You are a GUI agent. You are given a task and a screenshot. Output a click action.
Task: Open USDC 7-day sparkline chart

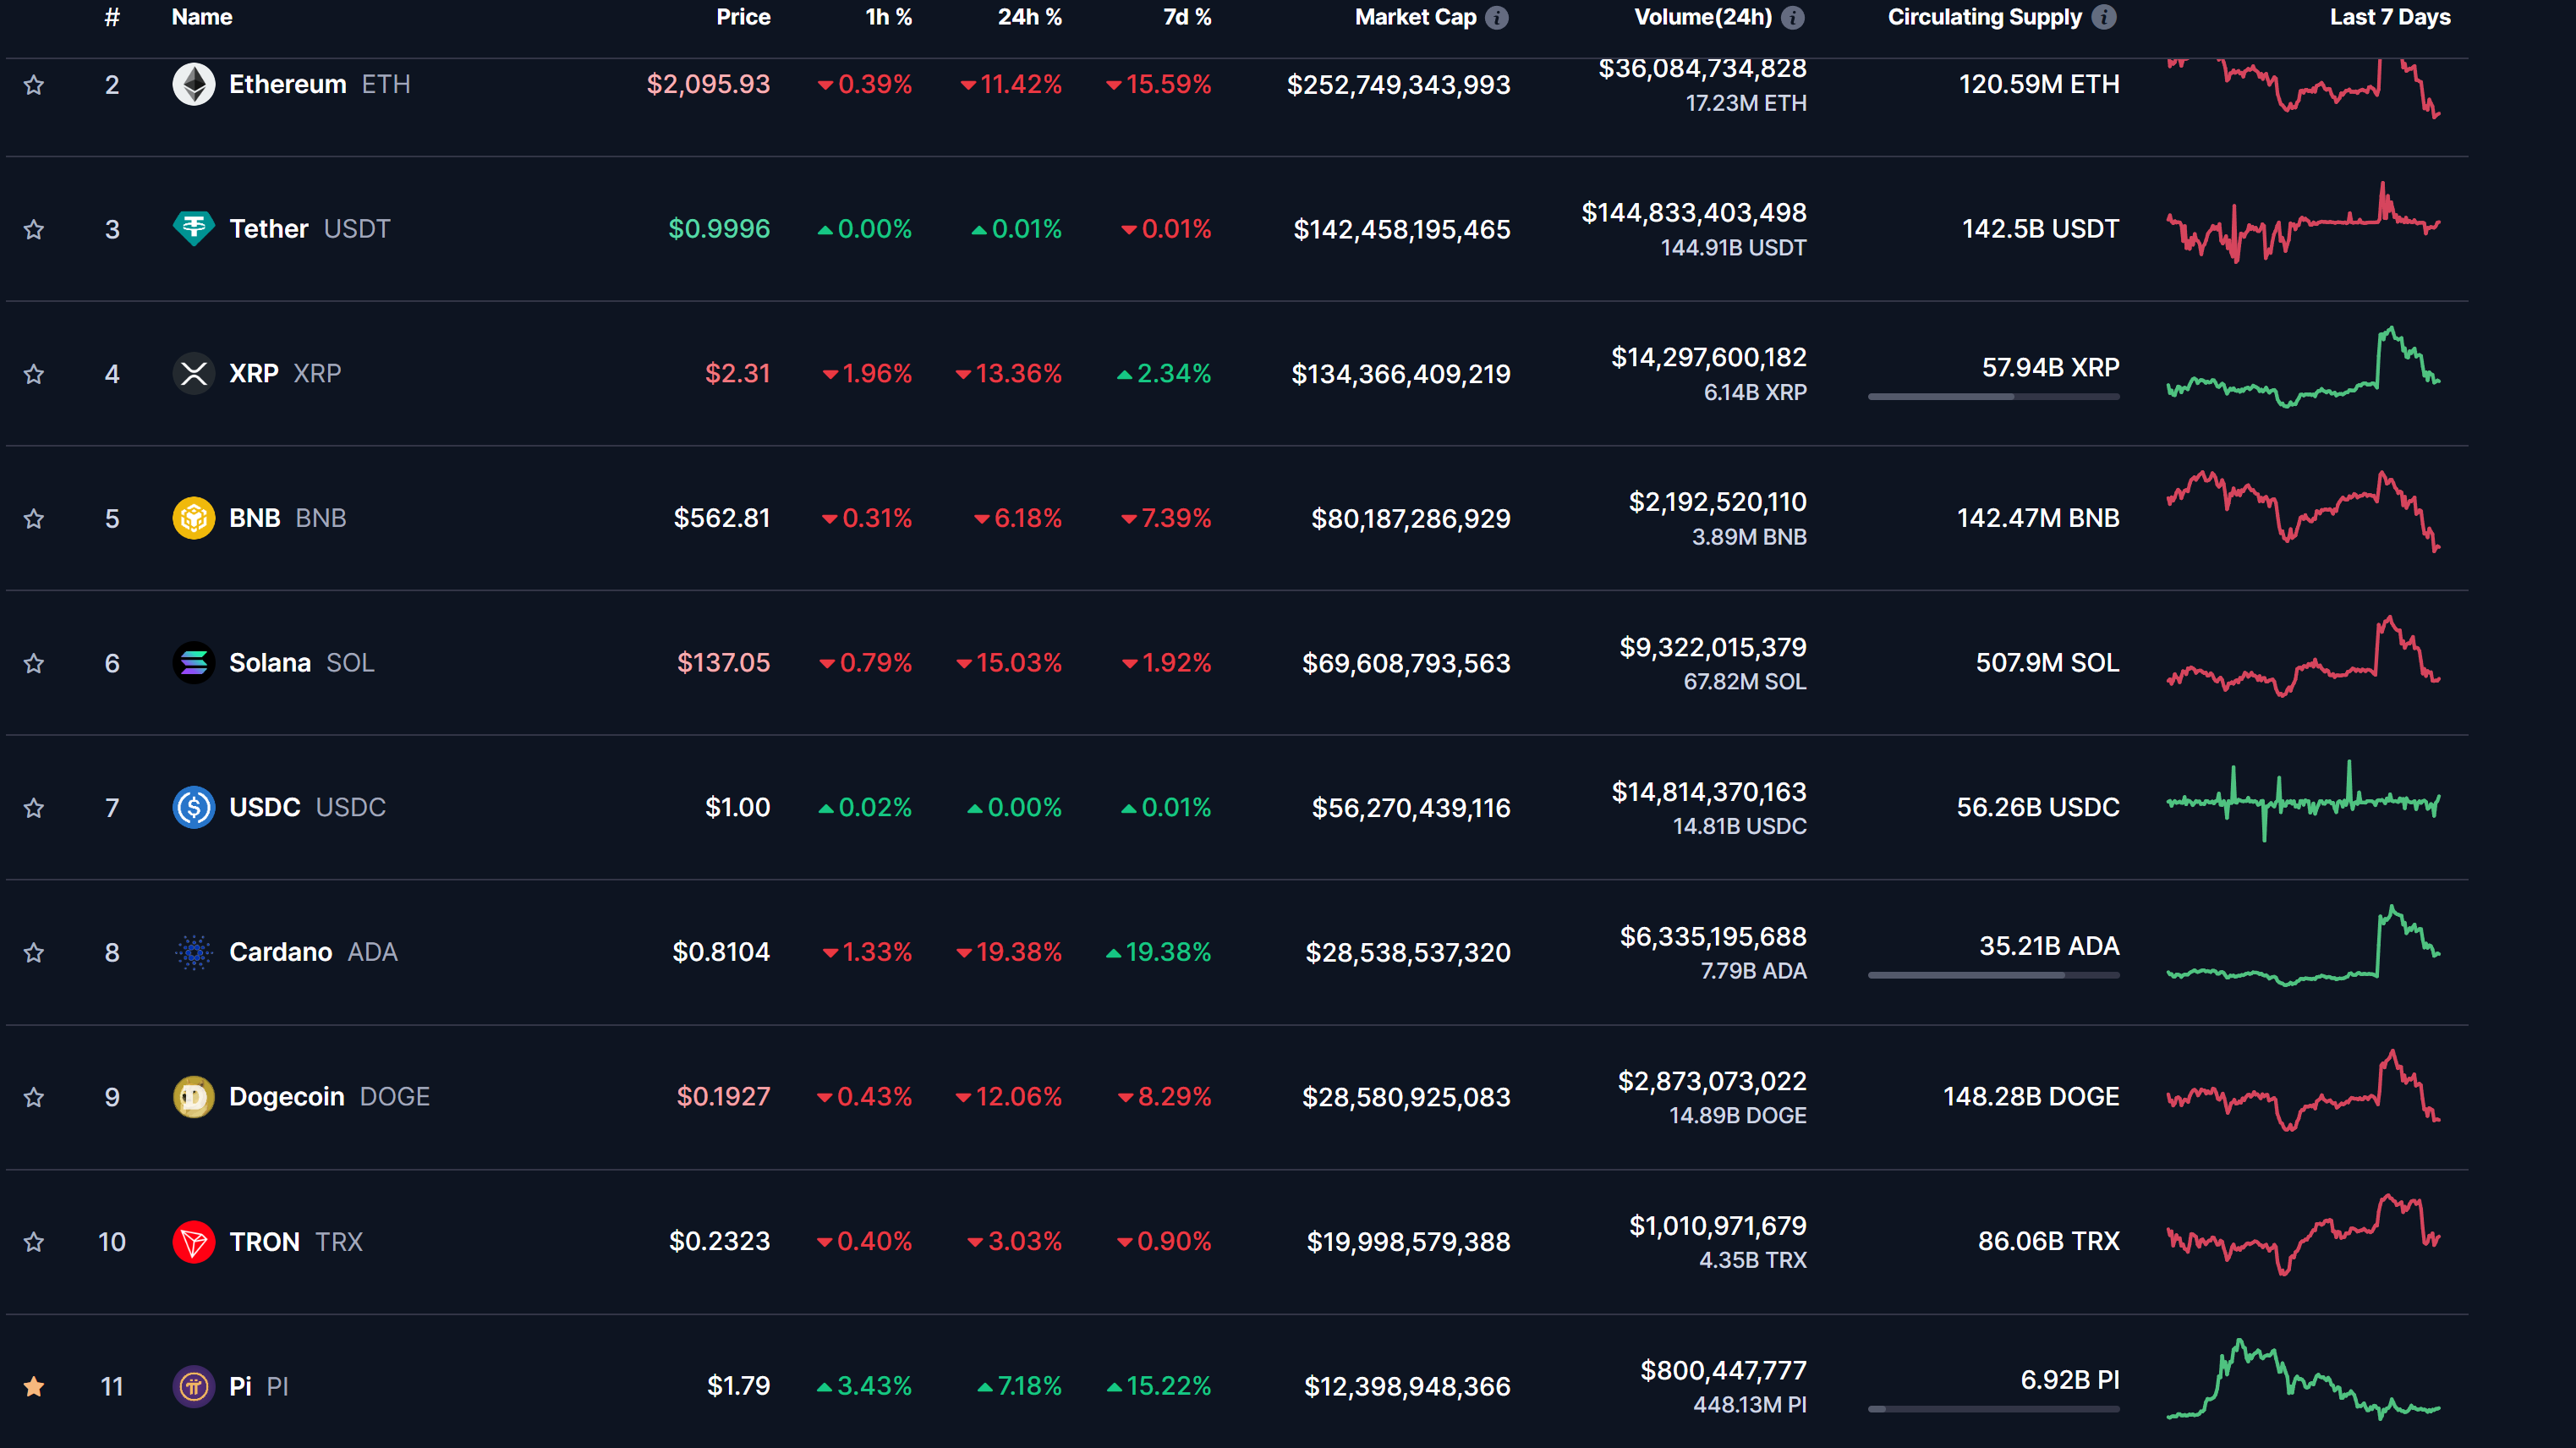point(2303,801)
